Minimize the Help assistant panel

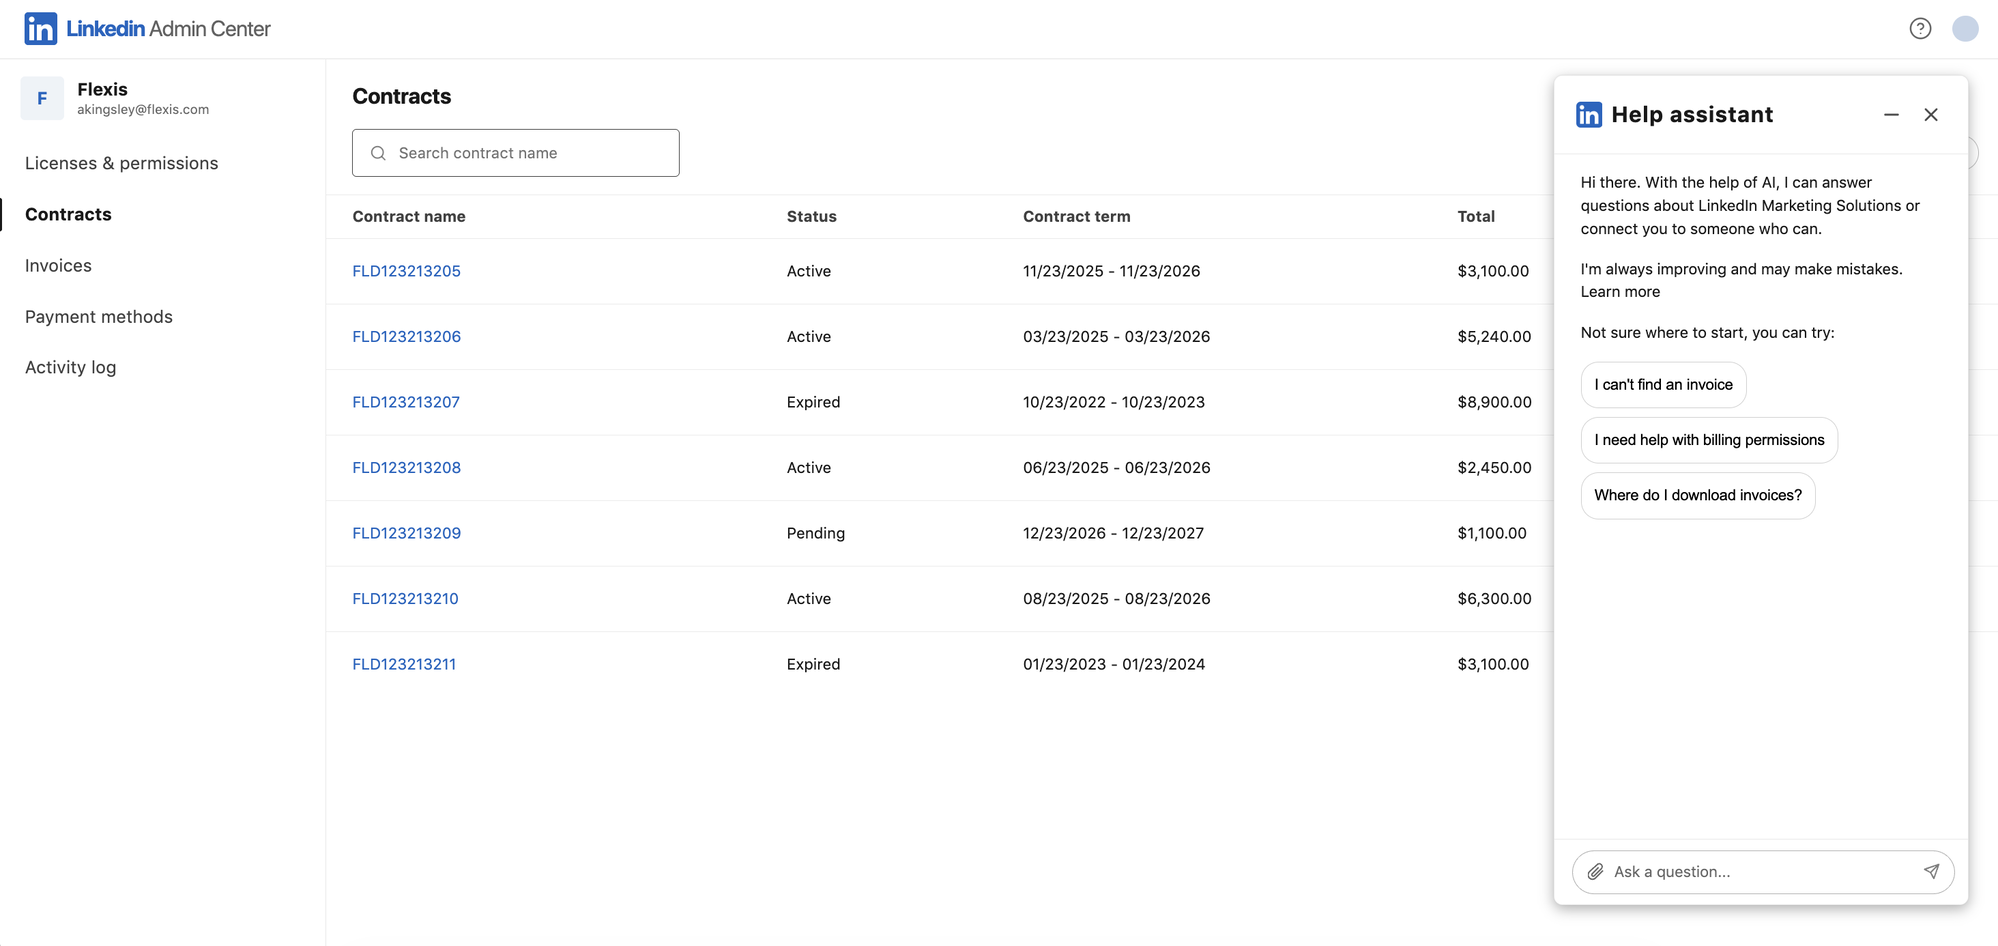(x=1891, y=115)
